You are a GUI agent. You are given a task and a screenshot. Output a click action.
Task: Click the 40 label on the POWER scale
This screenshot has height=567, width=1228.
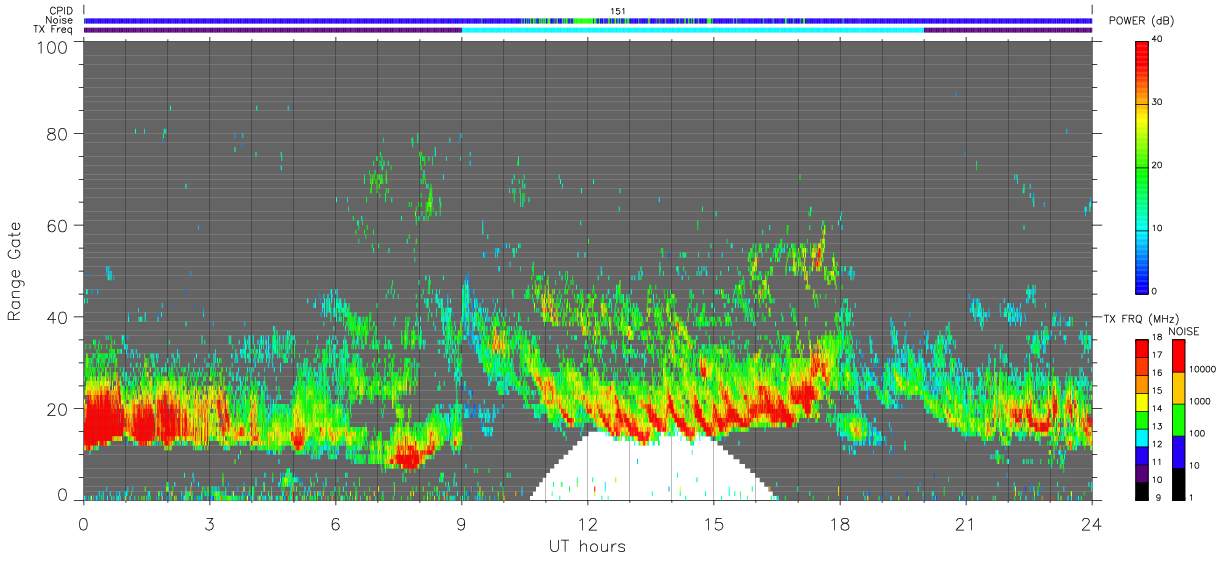[1159, 40]
